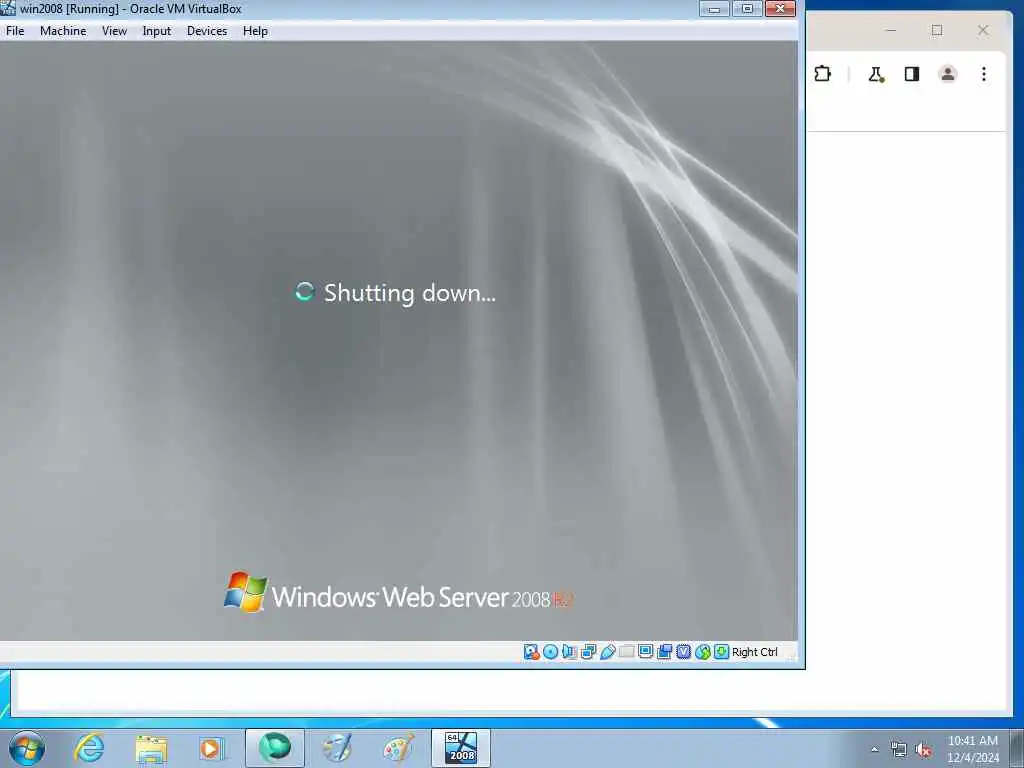Click the hard disk activity status icon
The height and width of the screenshot is (768, 1024).
[532, 652]
